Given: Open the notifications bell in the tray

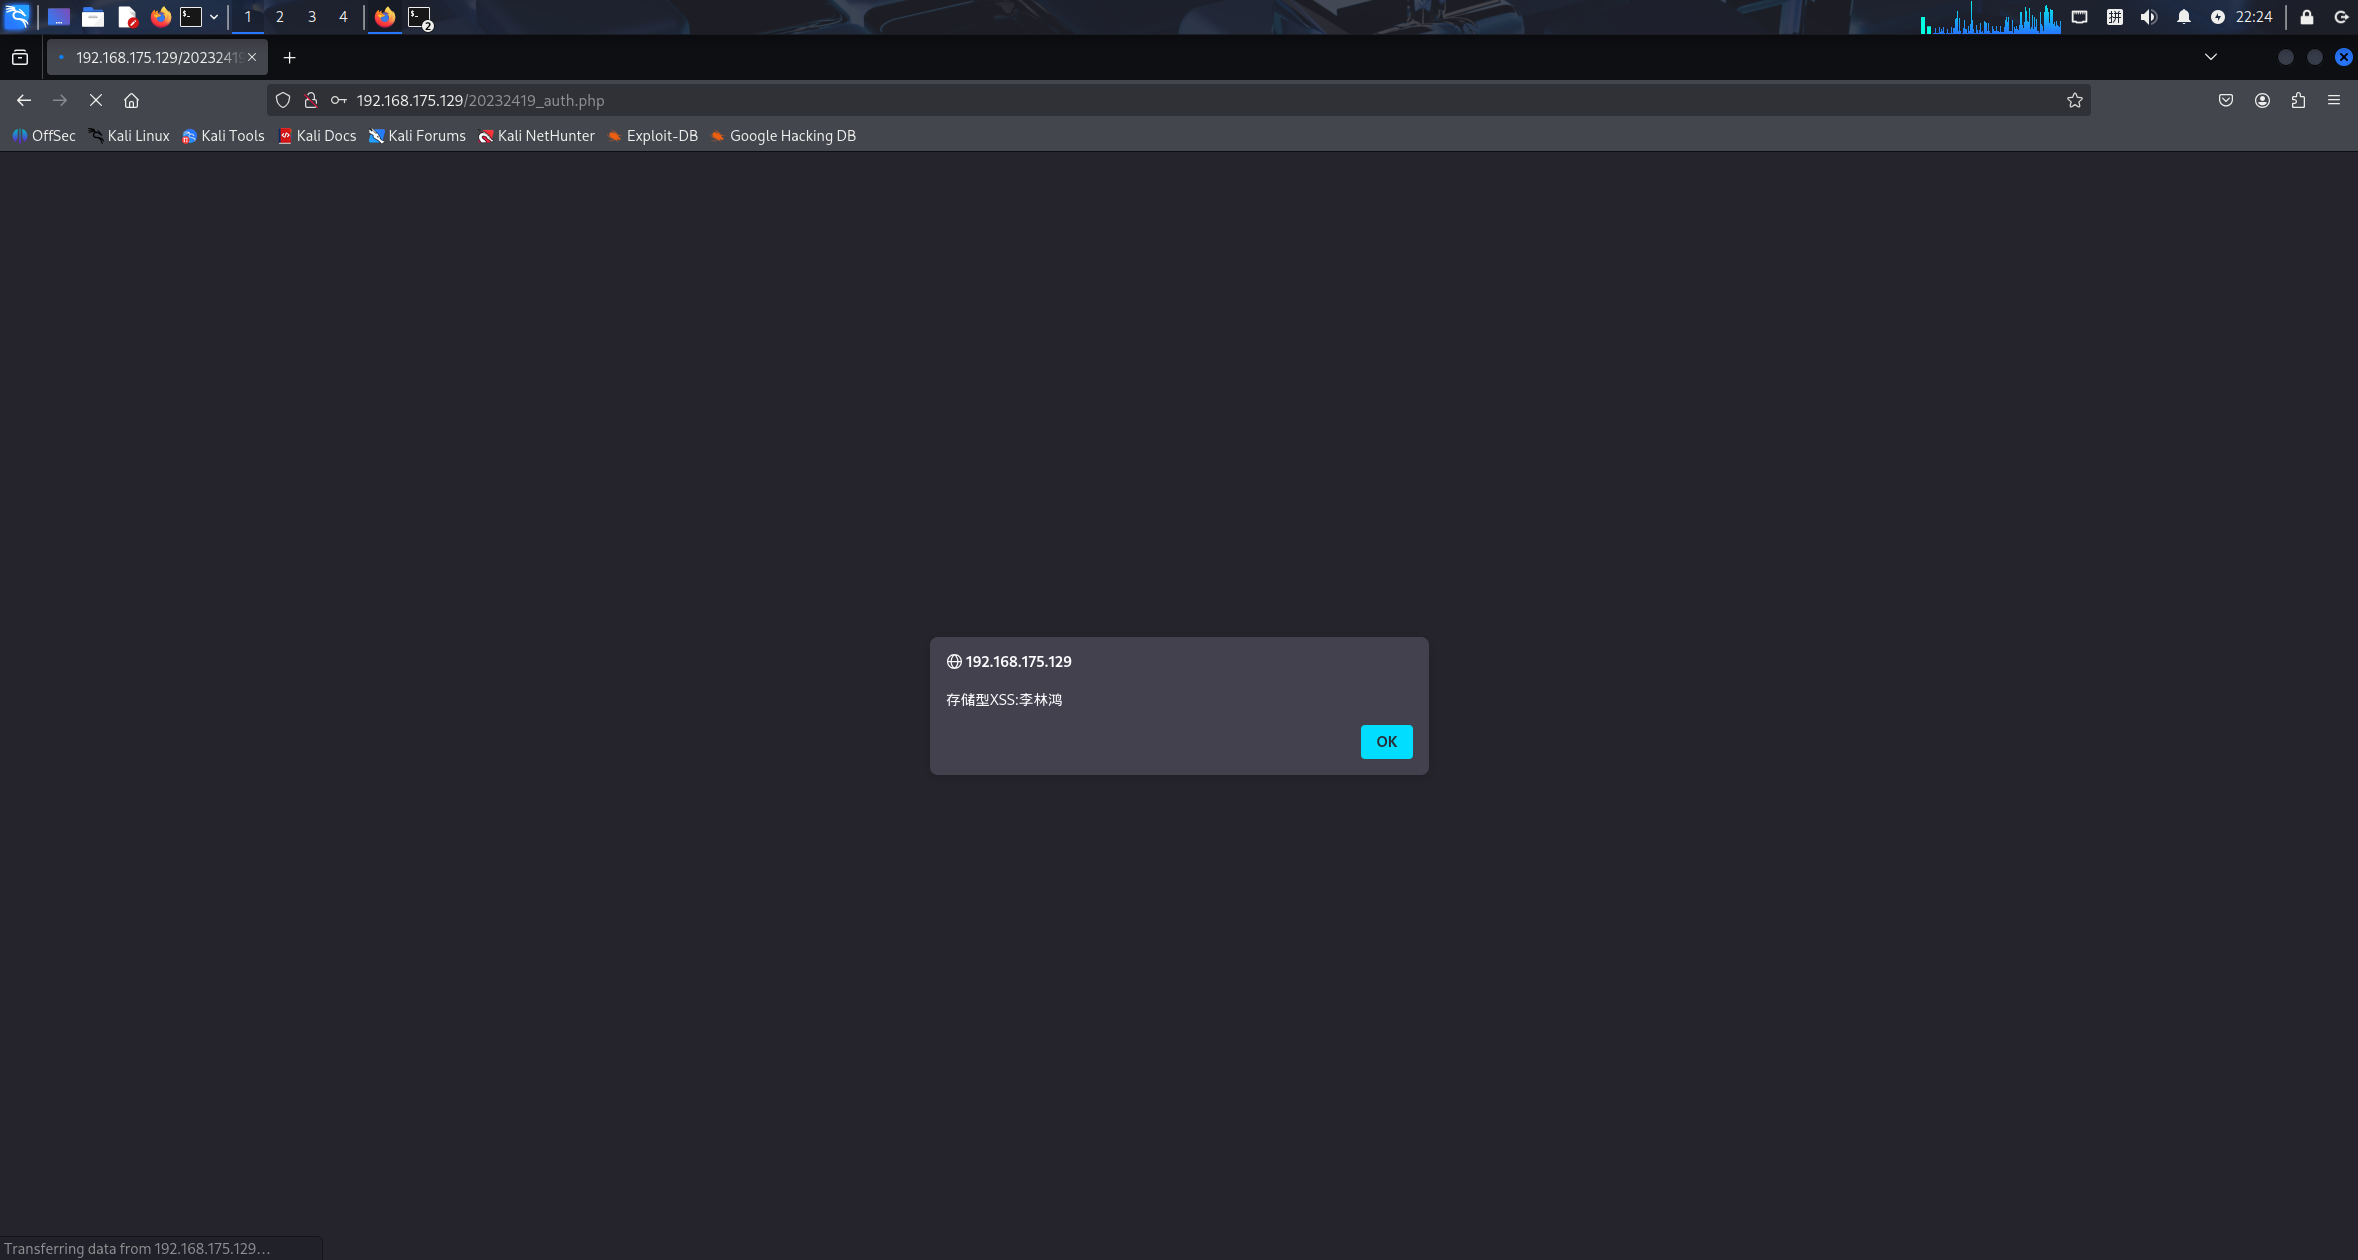Looking at the screenshot, I should point(2184,17).
